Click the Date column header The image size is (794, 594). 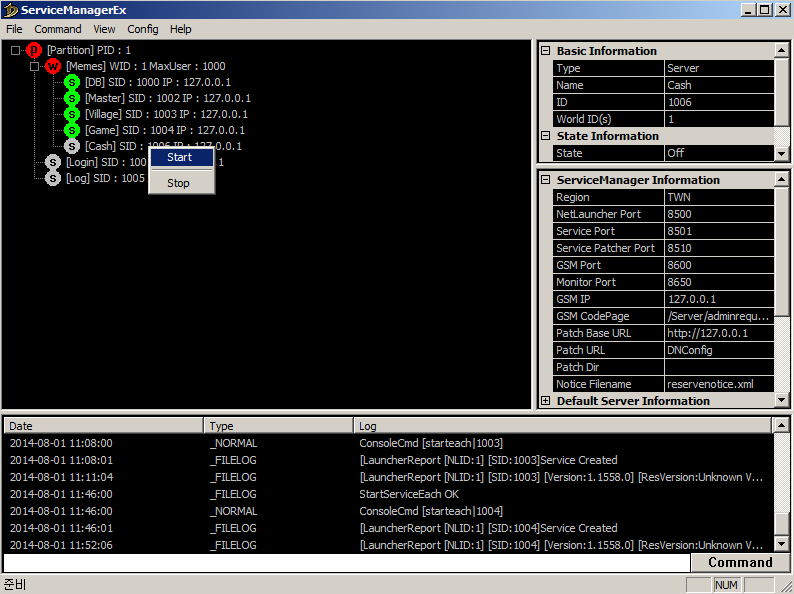click(103, 426)
